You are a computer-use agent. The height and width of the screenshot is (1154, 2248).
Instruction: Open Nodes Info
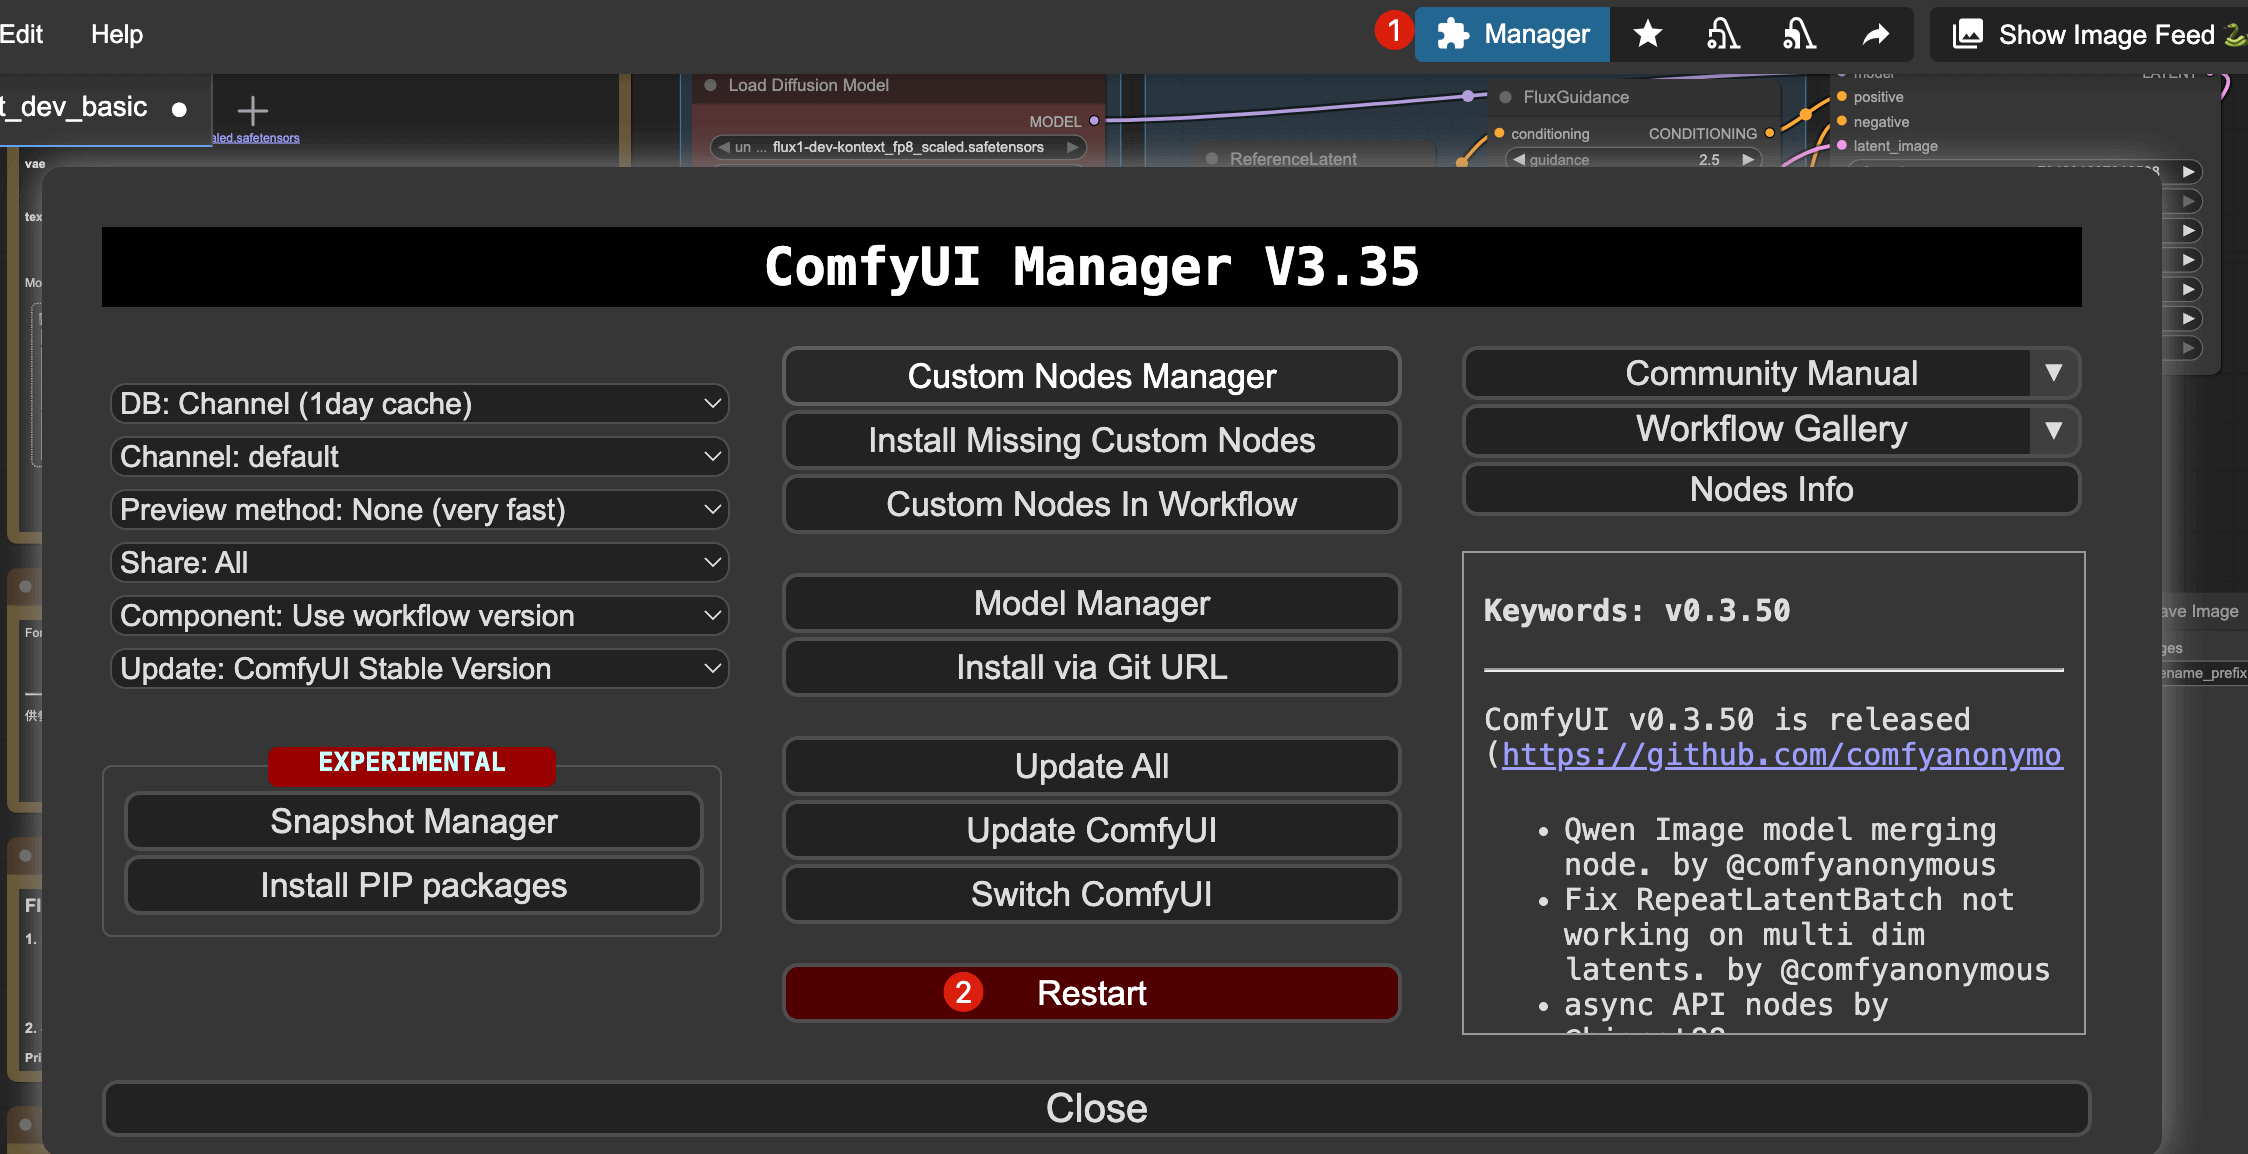click(x=1771, y=489)
